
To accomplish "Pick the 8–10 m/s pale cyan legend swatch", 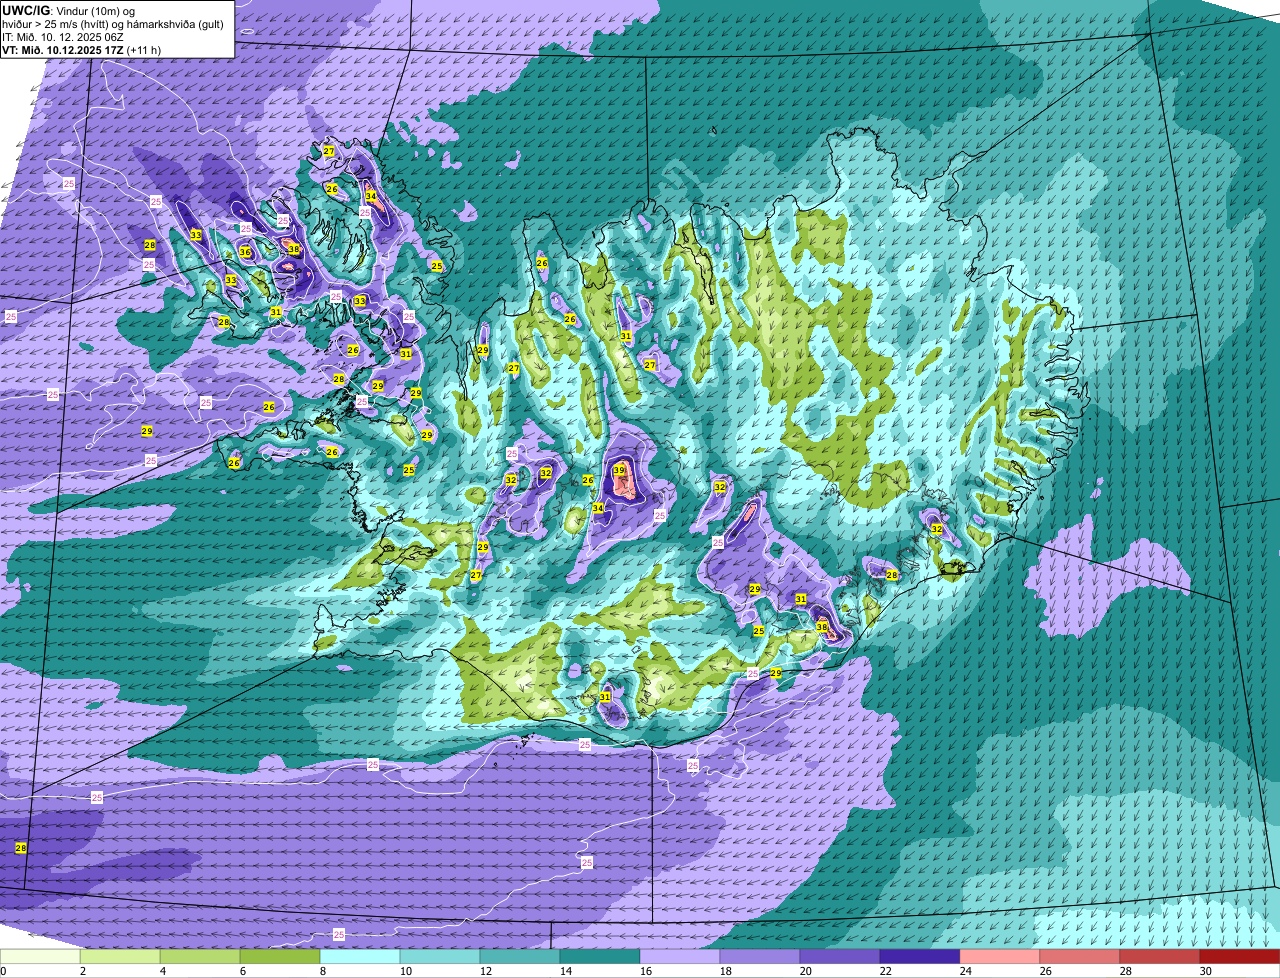I will 360,957.
